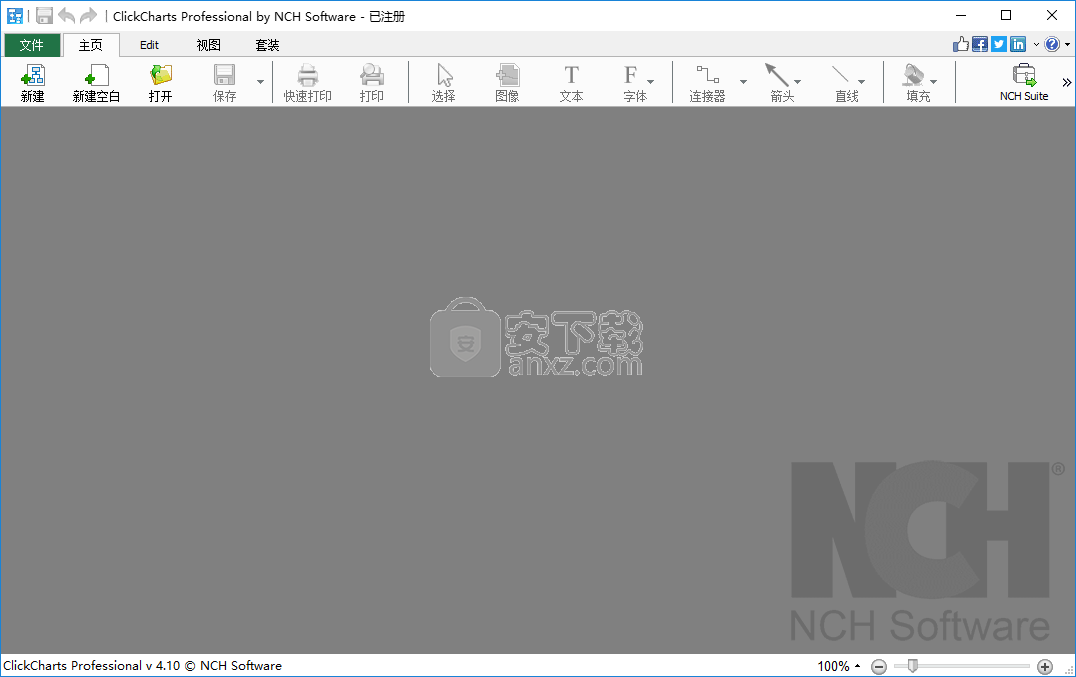Expand the 连接器 connector type dropdown
Image resolution: width=1076 pixels, height=677 pixels.
click(x=743, y=82)
